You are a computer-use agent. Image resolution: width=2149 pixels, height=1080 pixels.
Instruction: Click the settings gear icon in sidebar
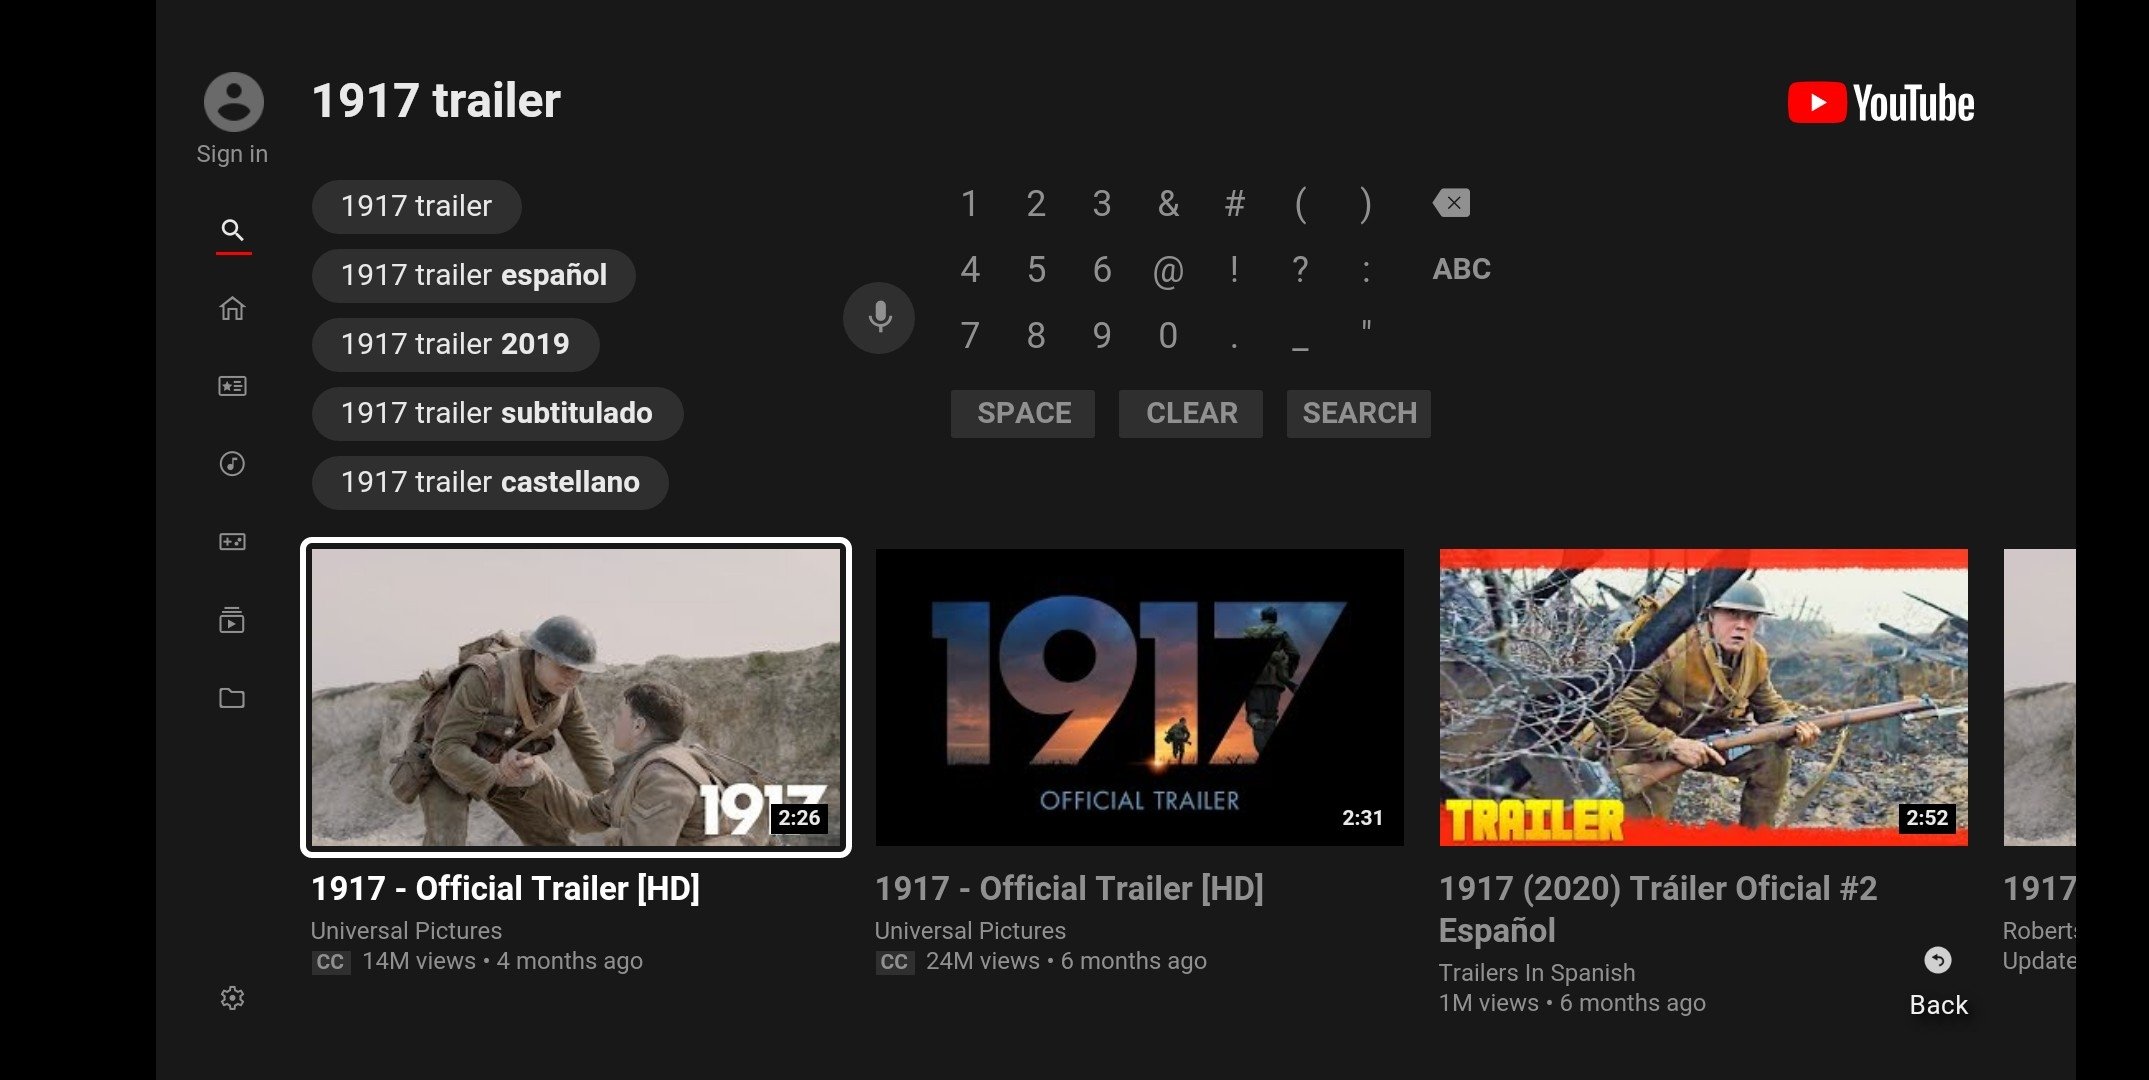pyautogui.click(x=233, y=997)
